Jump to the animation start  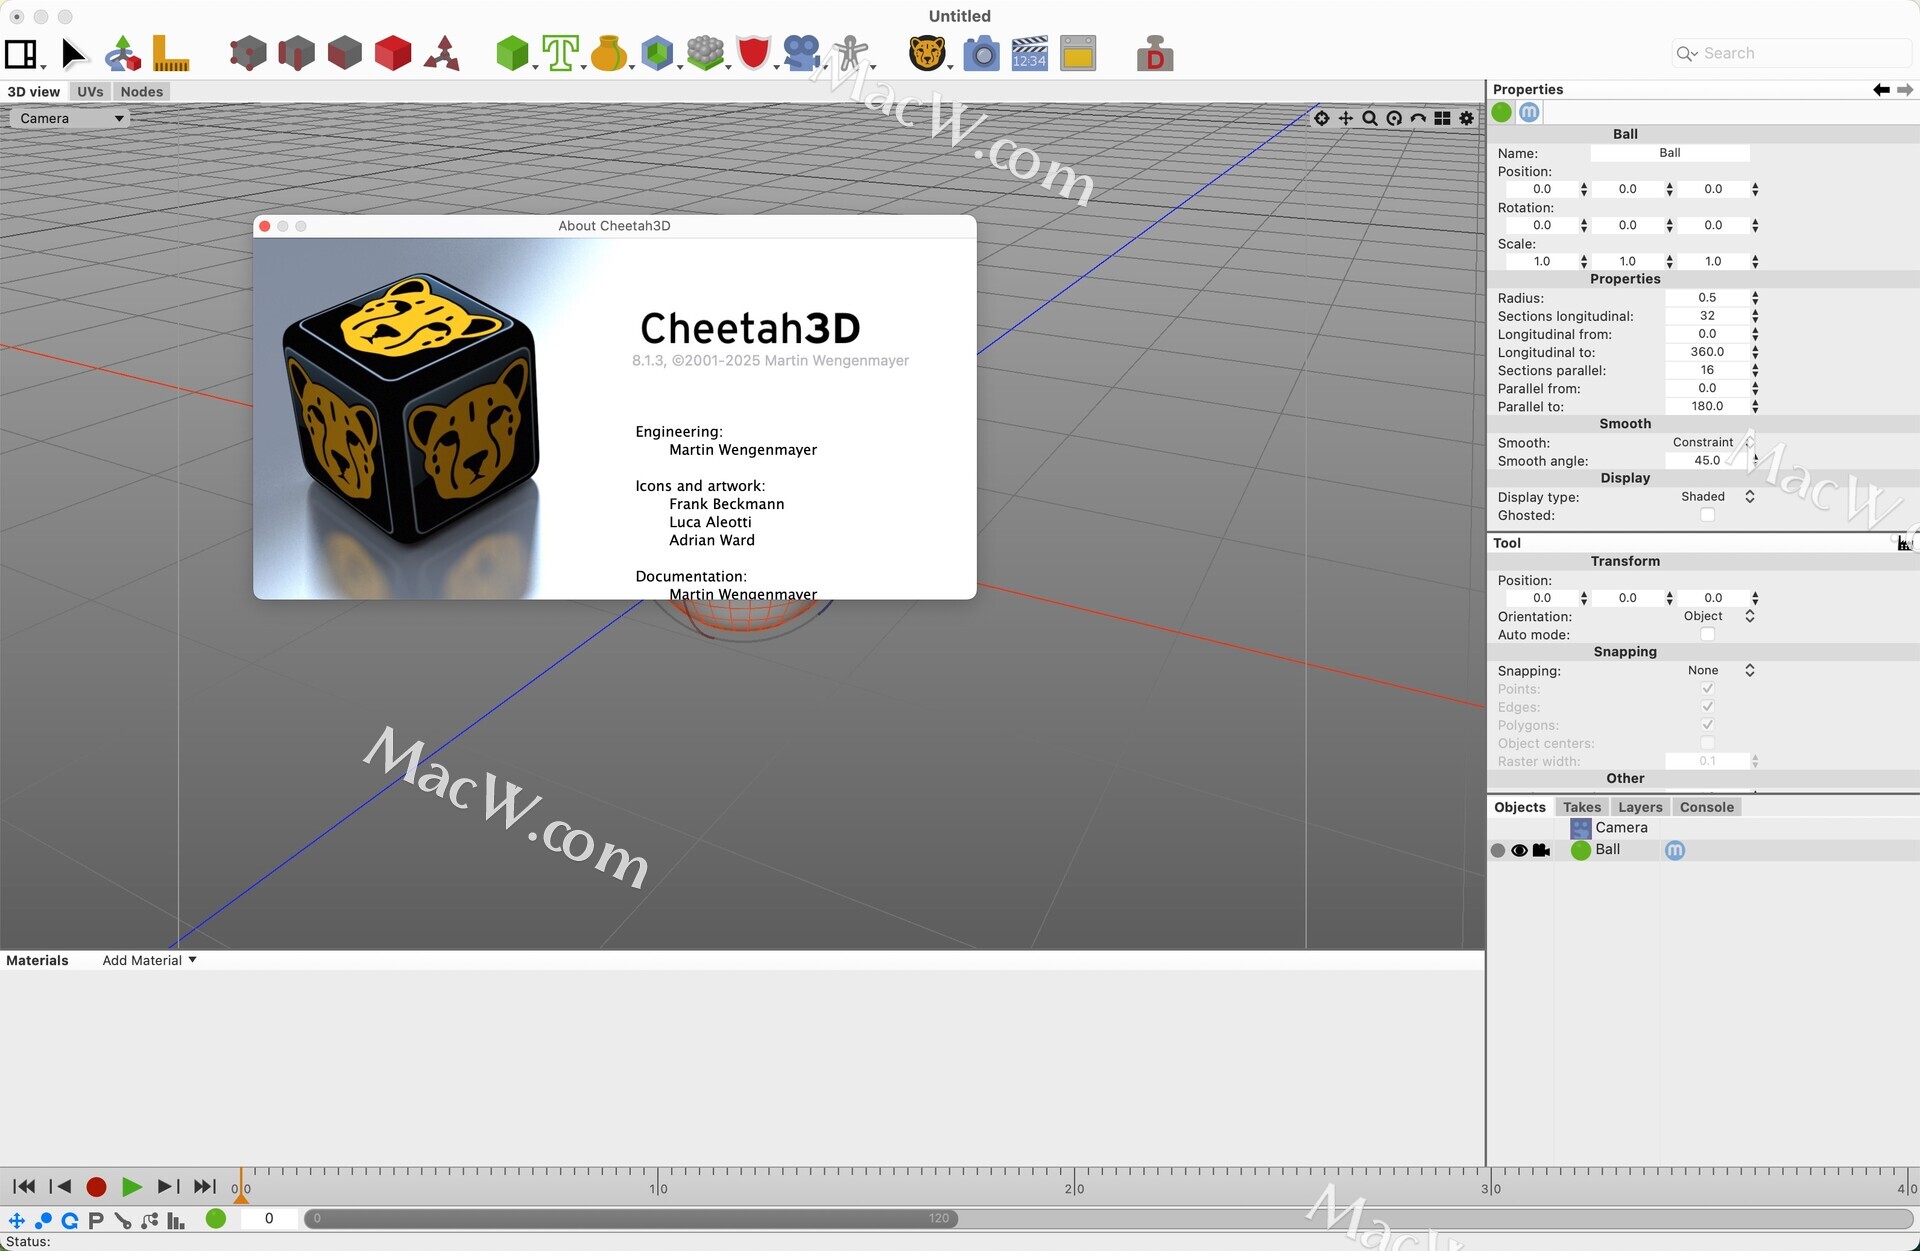pyautogui.click(x=24, y=1187)
